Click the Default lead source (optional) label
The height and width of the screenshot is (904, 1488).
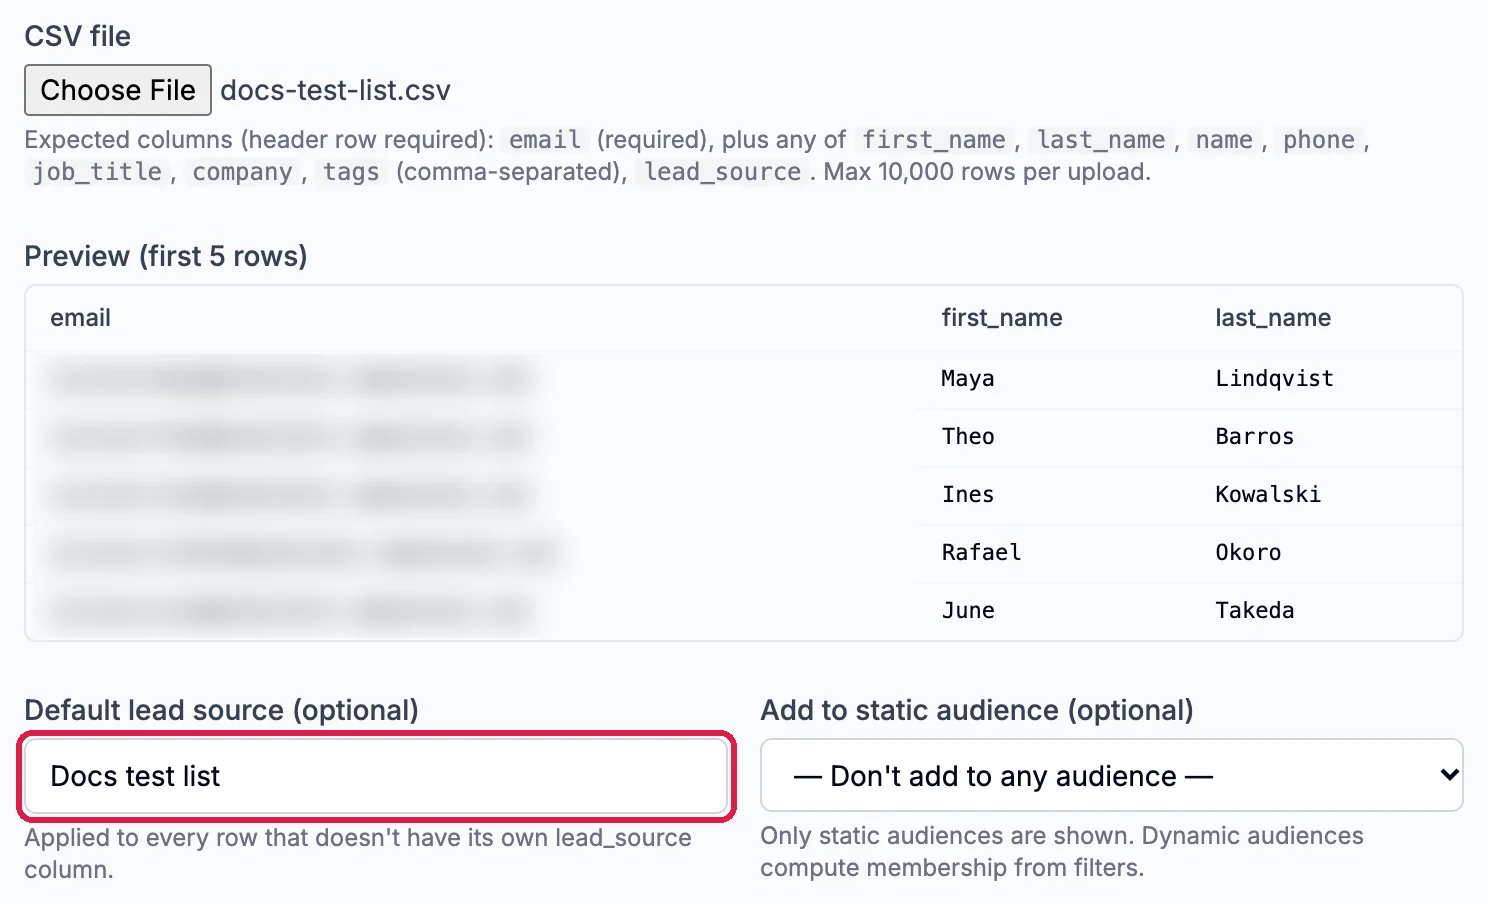(x=222, y=710)
